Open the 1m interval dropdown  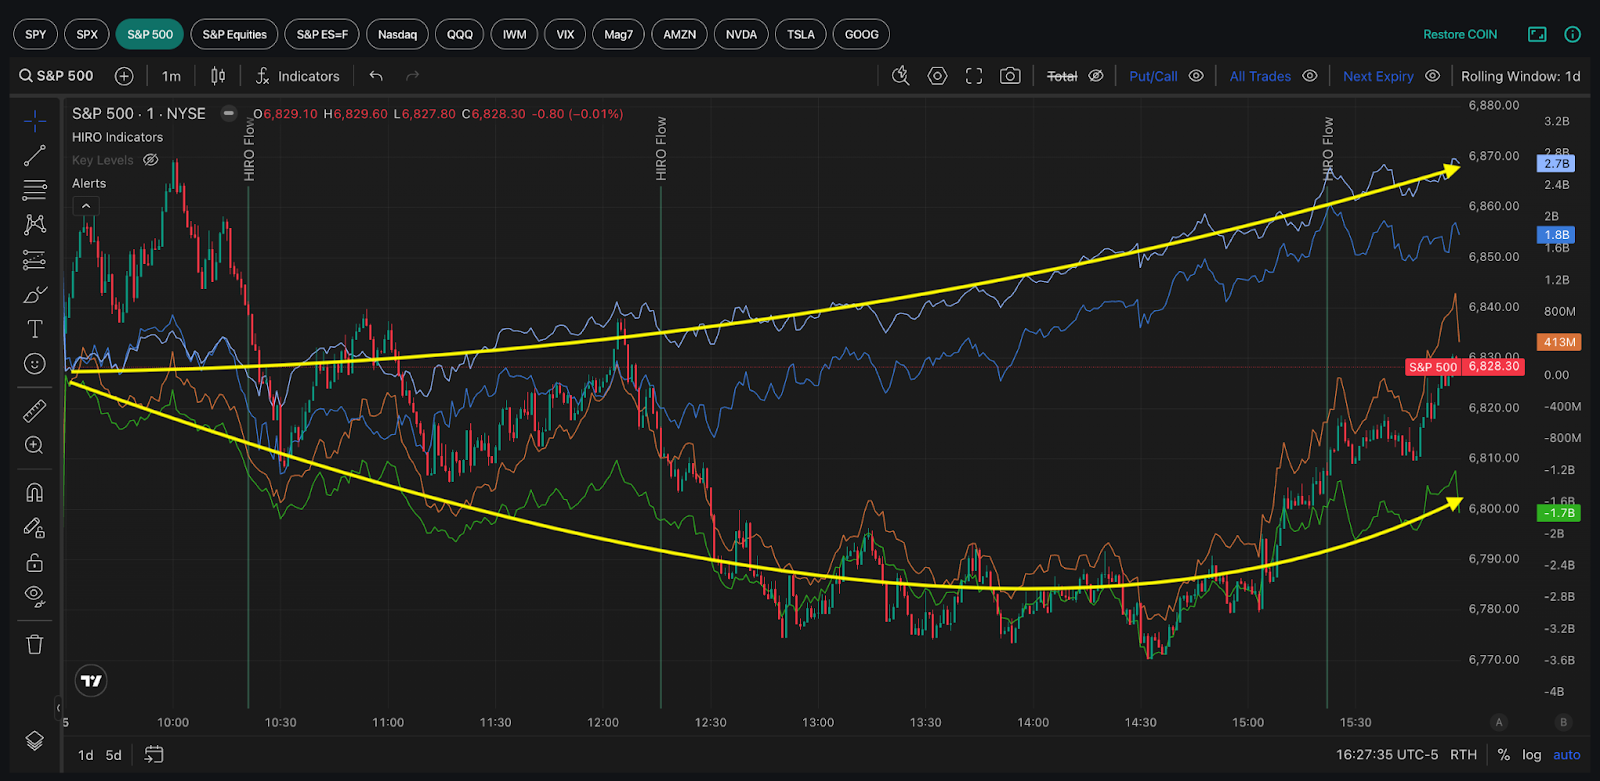[172, 76]
